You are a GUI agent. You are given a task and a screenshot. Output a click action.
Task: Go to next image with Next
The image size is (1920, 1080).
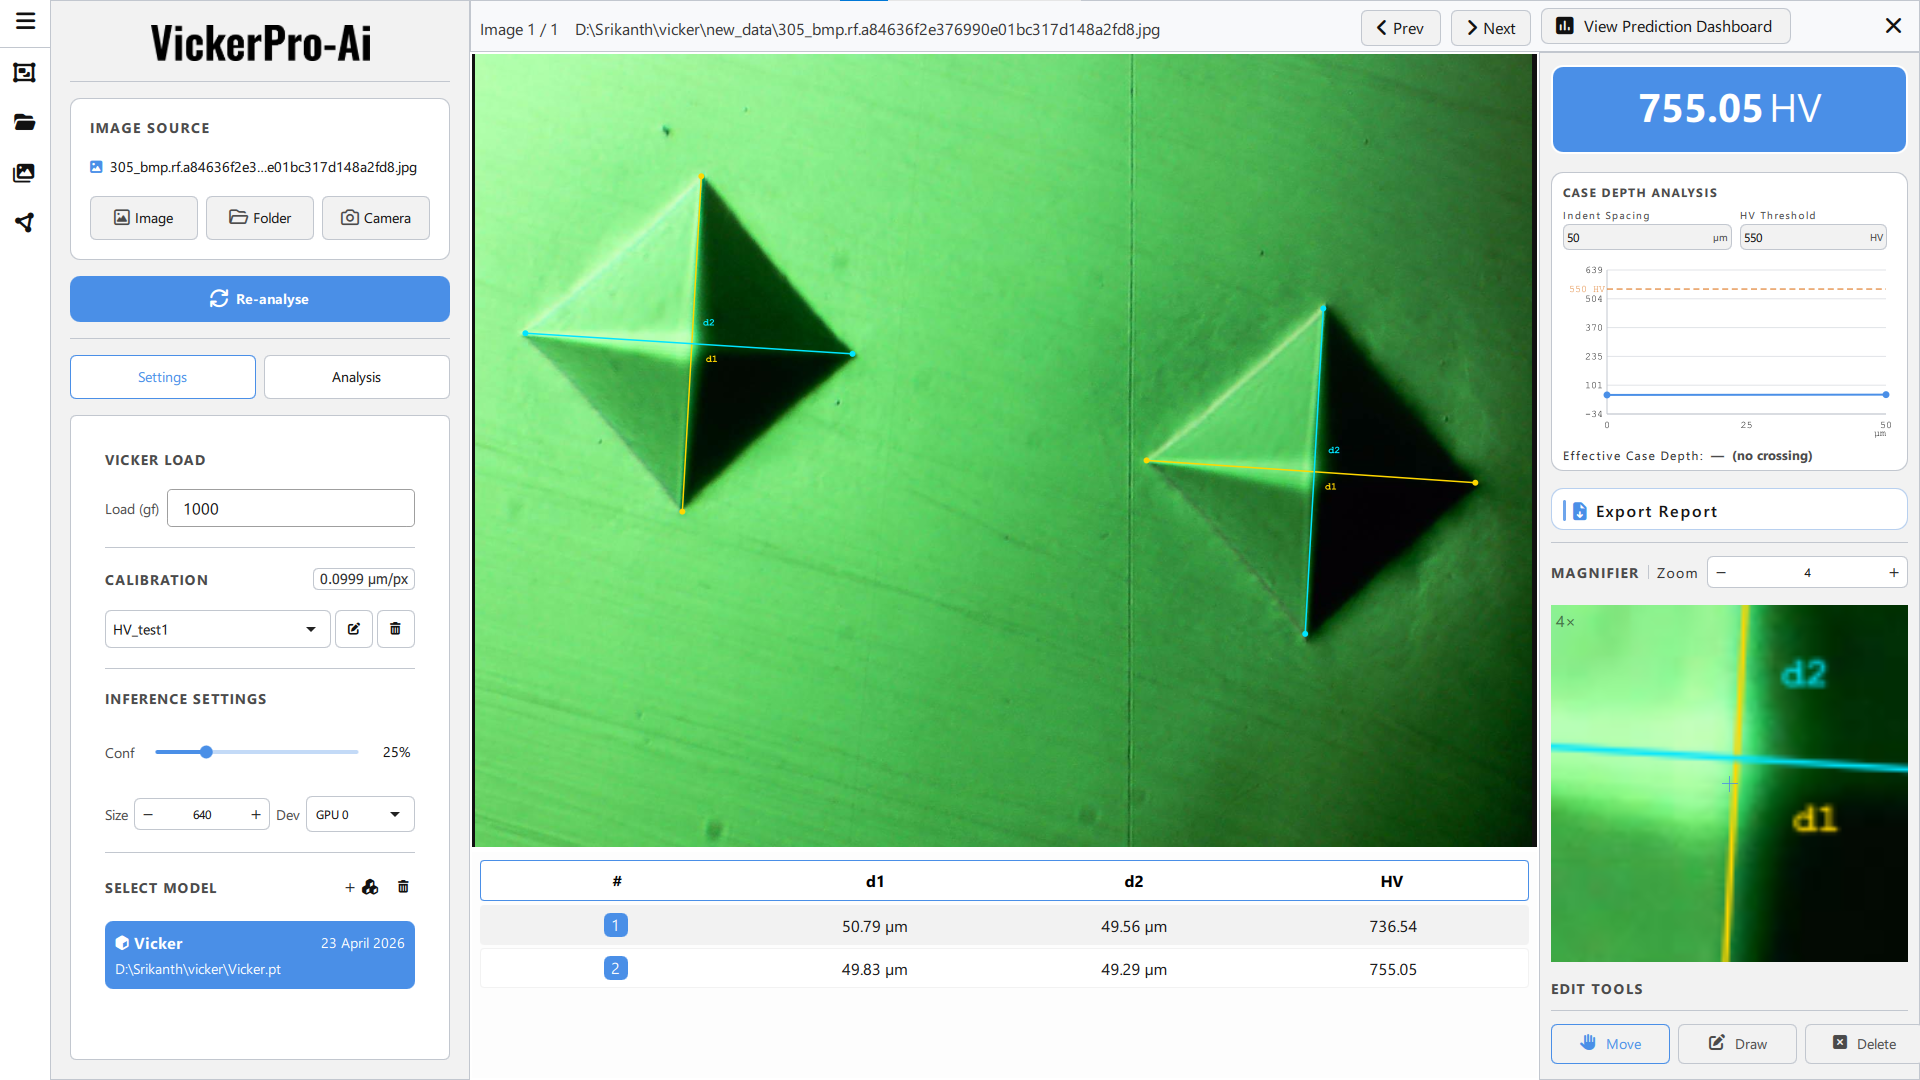tap(1491, 28)
